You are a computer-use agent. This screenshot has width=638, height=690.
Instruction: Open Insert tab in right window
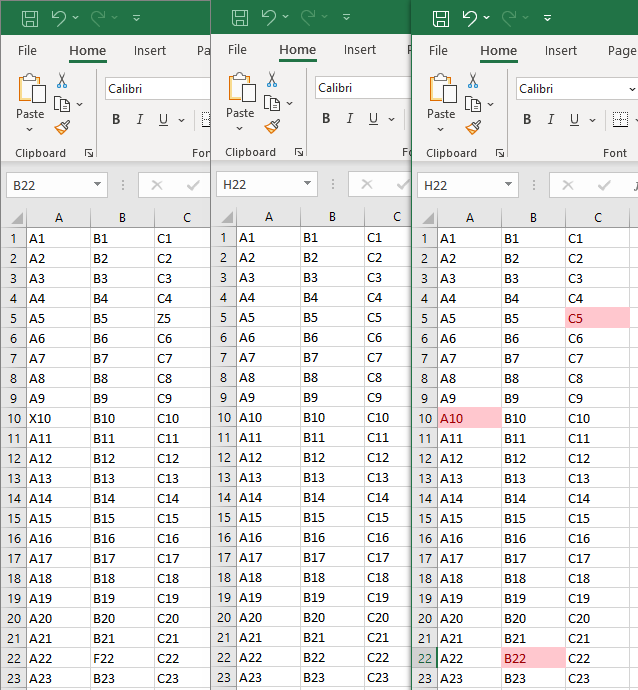pos(561,51)
